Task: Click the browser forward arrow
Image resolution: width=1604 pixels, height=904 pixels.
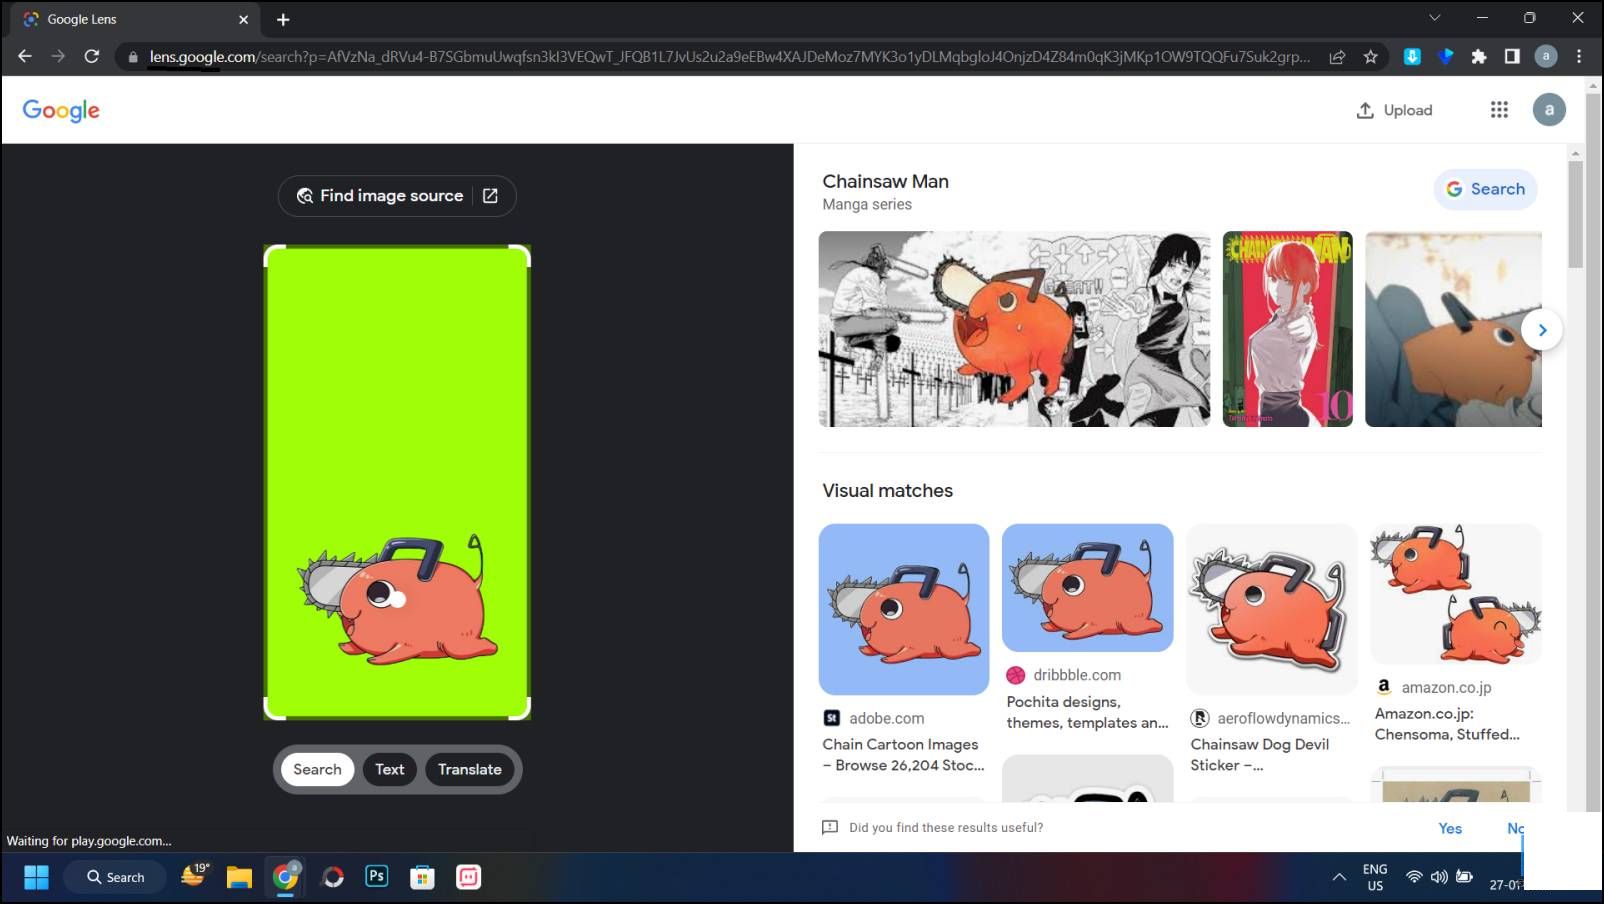Action: (58, 57)
